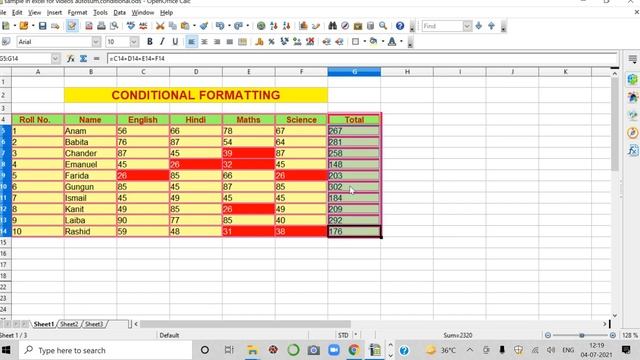The image size is (640, 360).
Task: Expand the Font Color dropdown arrow
Action: (401, 42)
